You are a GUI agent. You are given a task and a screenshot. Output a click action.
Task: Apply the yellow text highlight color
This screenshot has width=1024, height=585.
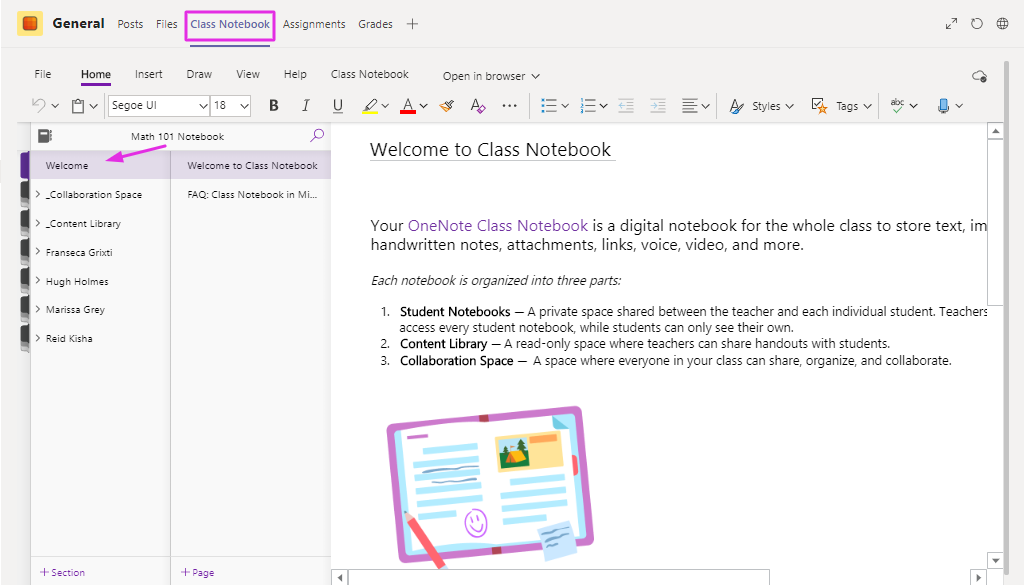pyautogui.click(x=370, y=106)
